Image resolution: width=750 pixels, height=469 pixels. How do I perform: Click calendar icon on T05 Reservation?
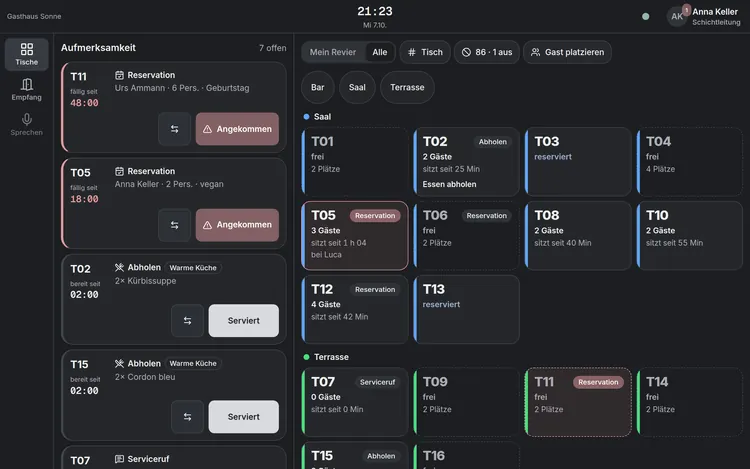coord(119,171)
